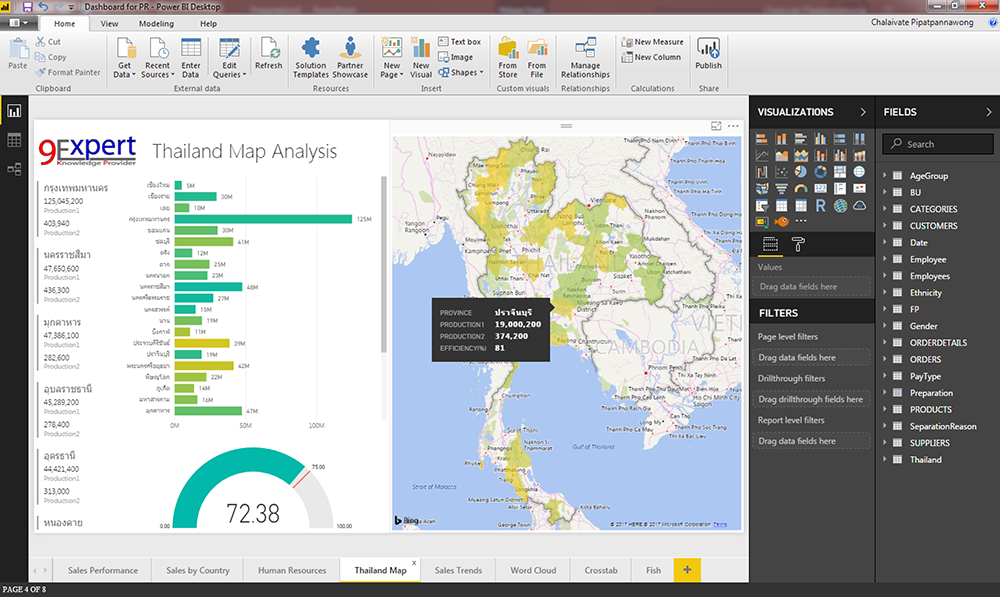
Task: Select the line chart visual
Action: coord(762,155)
